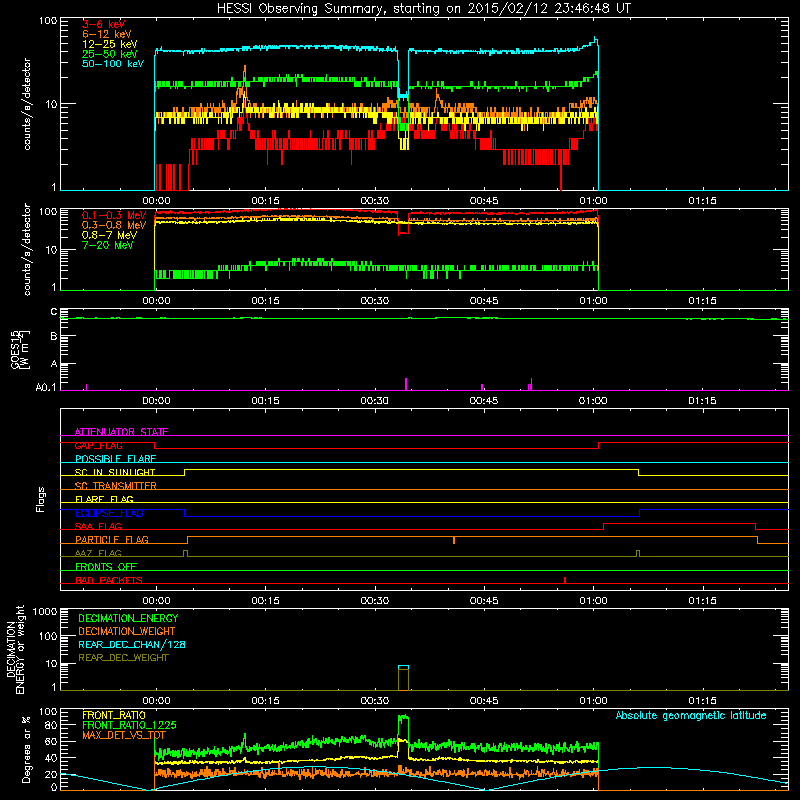
Task: Click the REAR_DEC_CHAN/128 legend label
Action: pyautogui.click(x=132, y=644)
